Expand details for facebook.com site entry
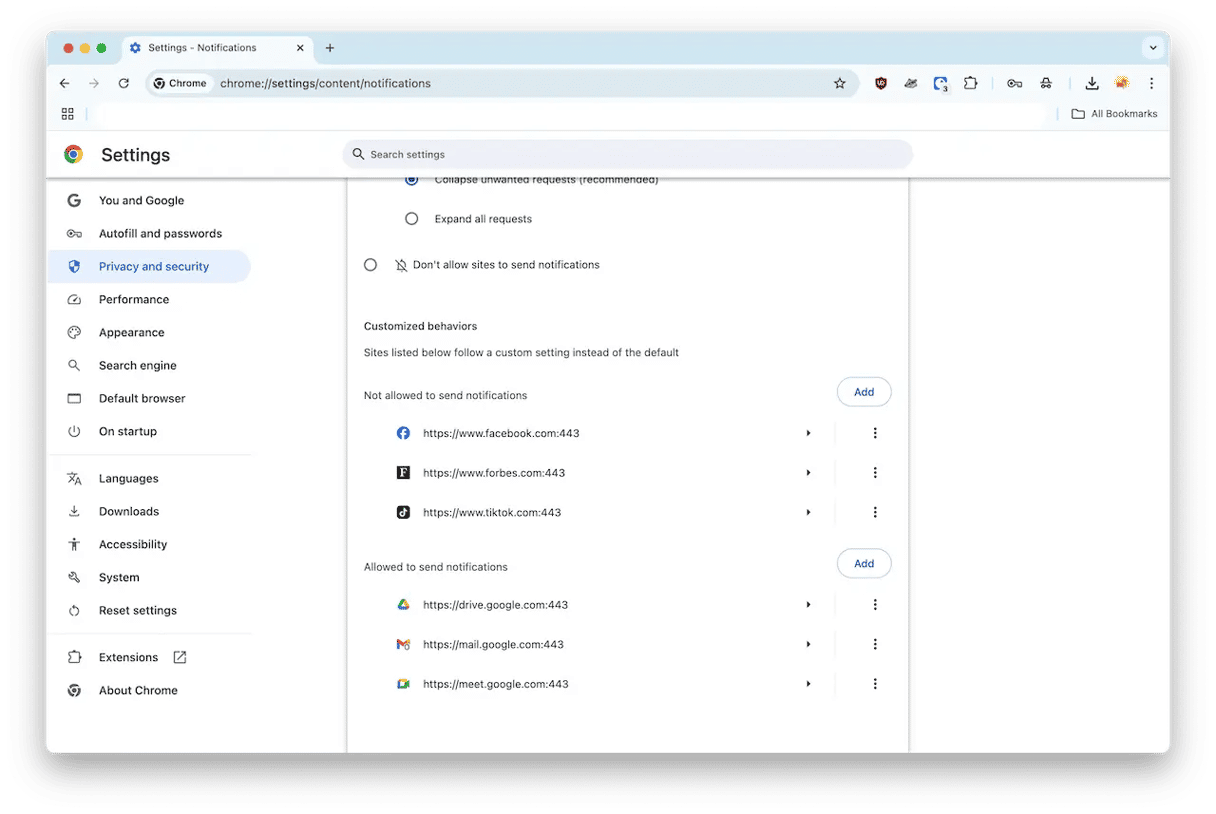1216x814 pixels. coord(808,433)
